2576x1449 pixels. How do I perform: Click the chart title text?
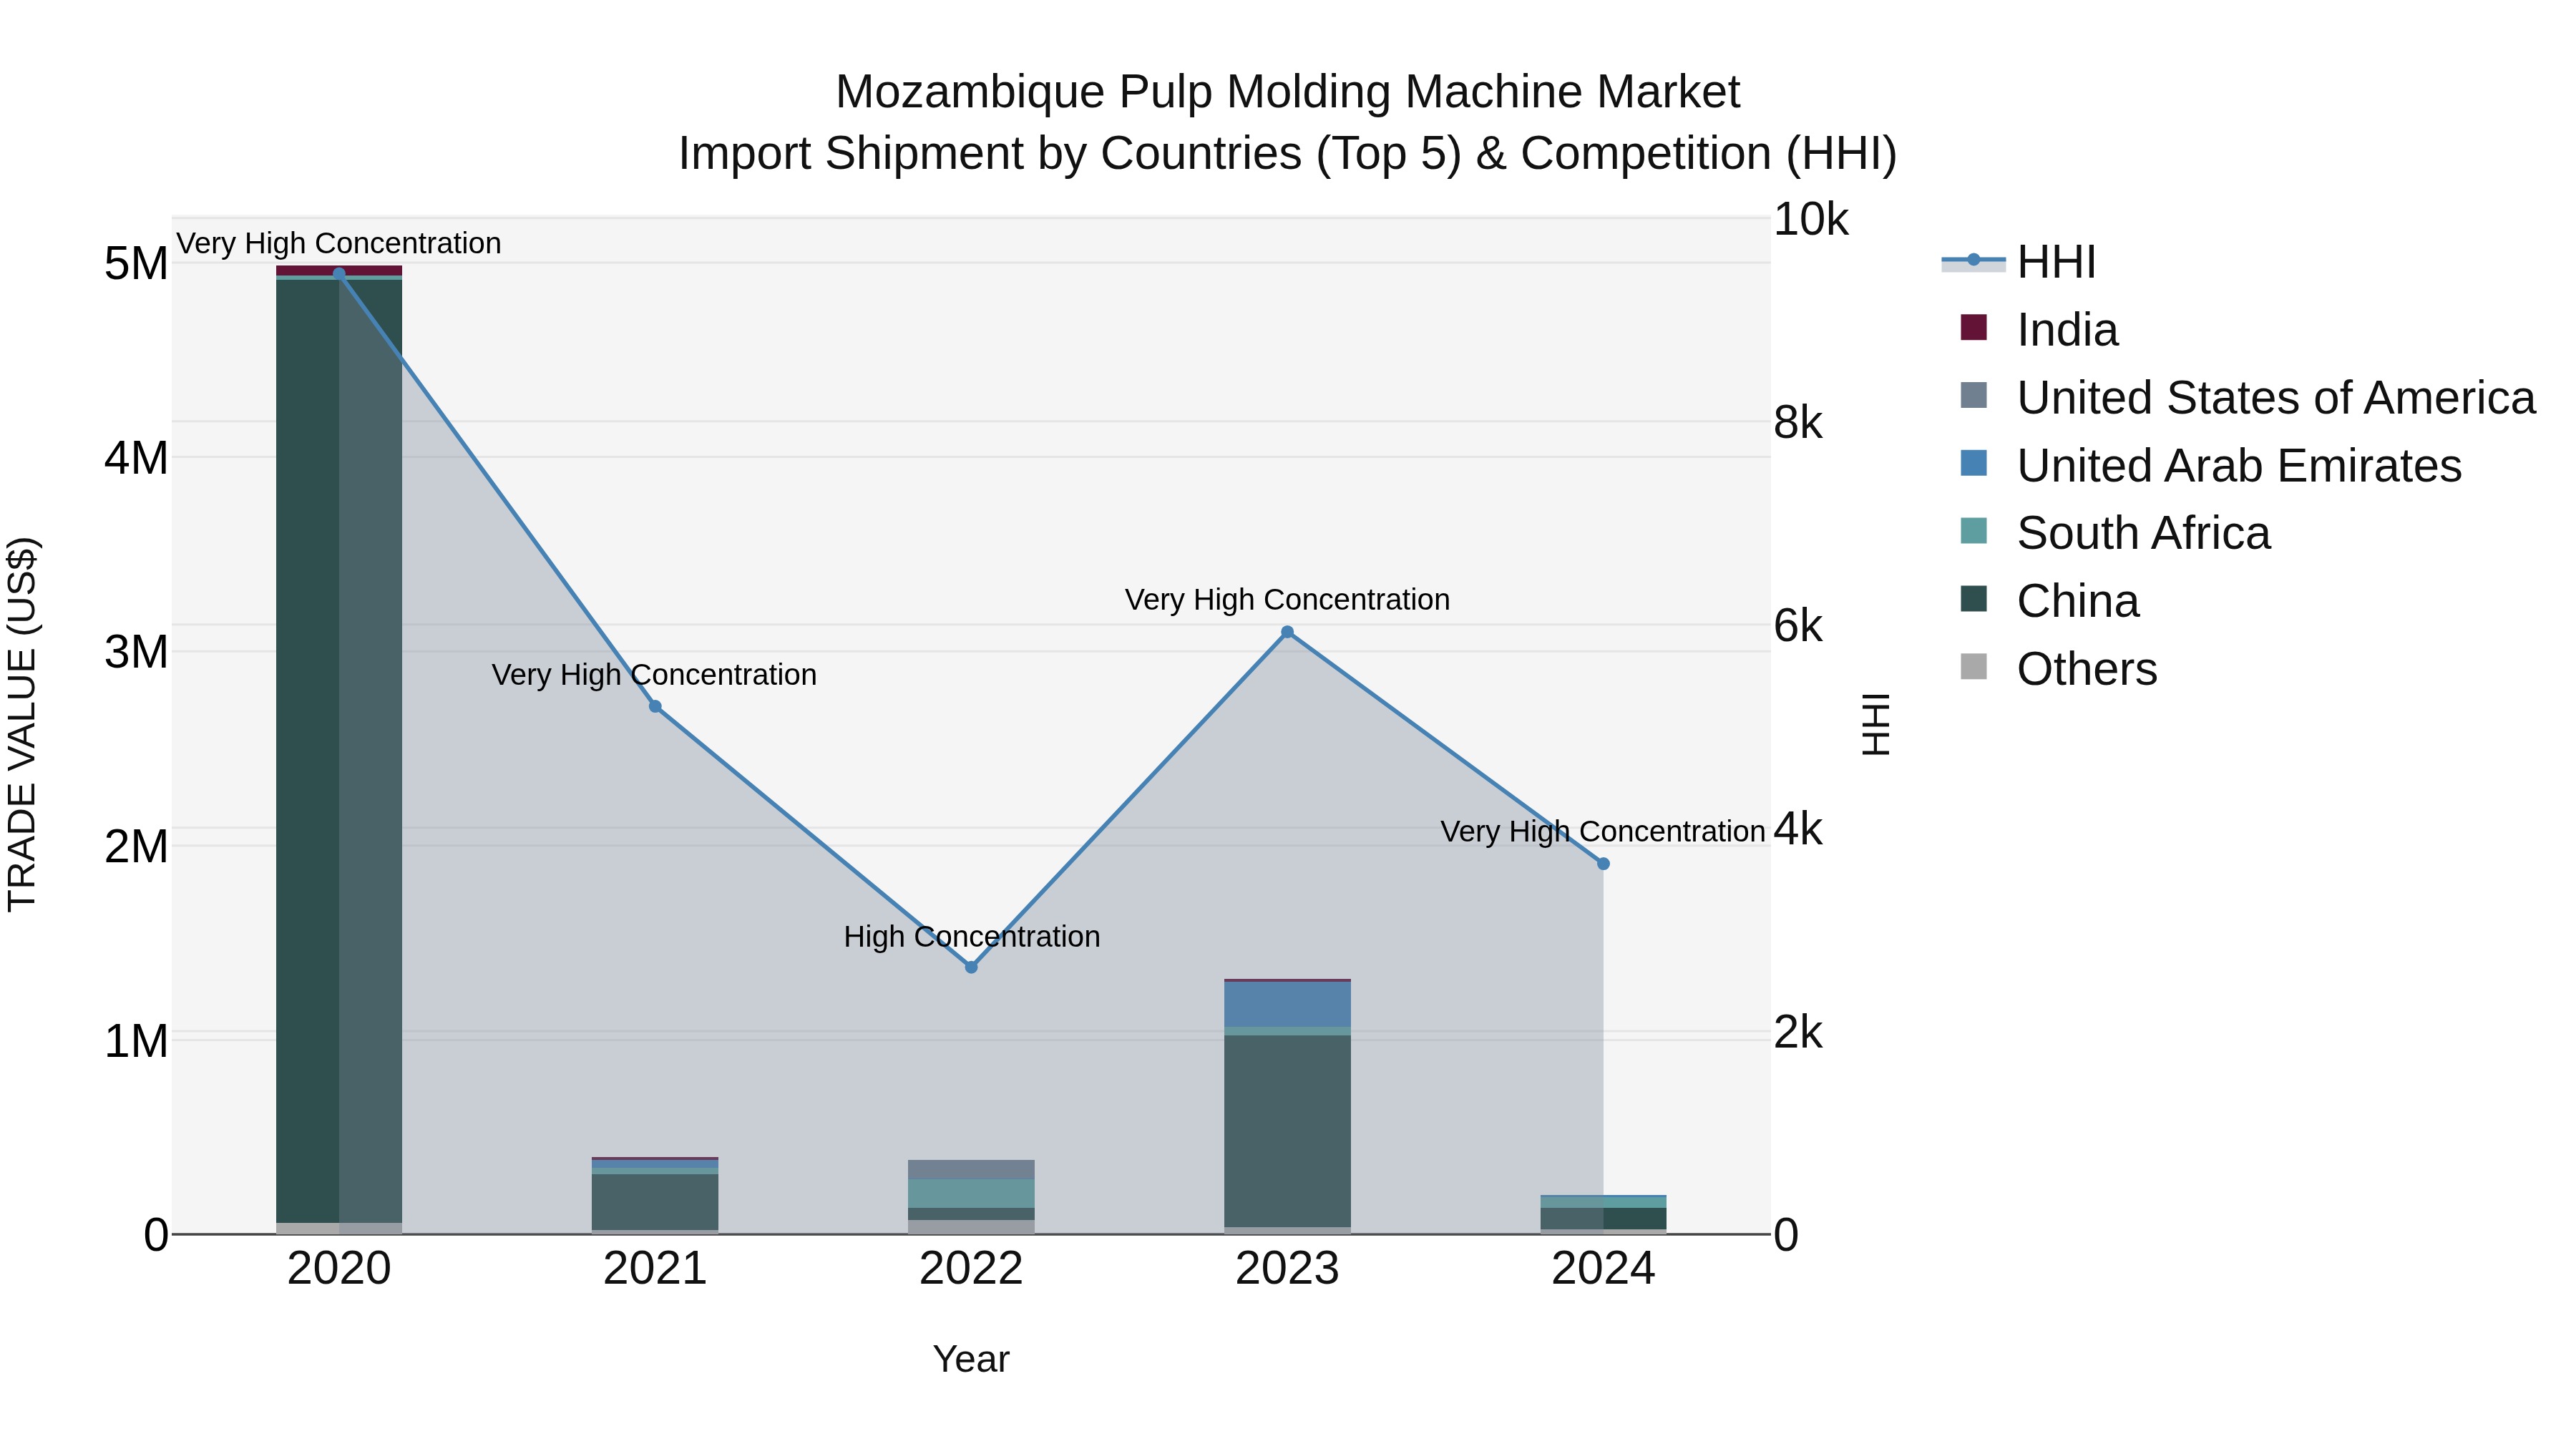(x=1288, y=122)
